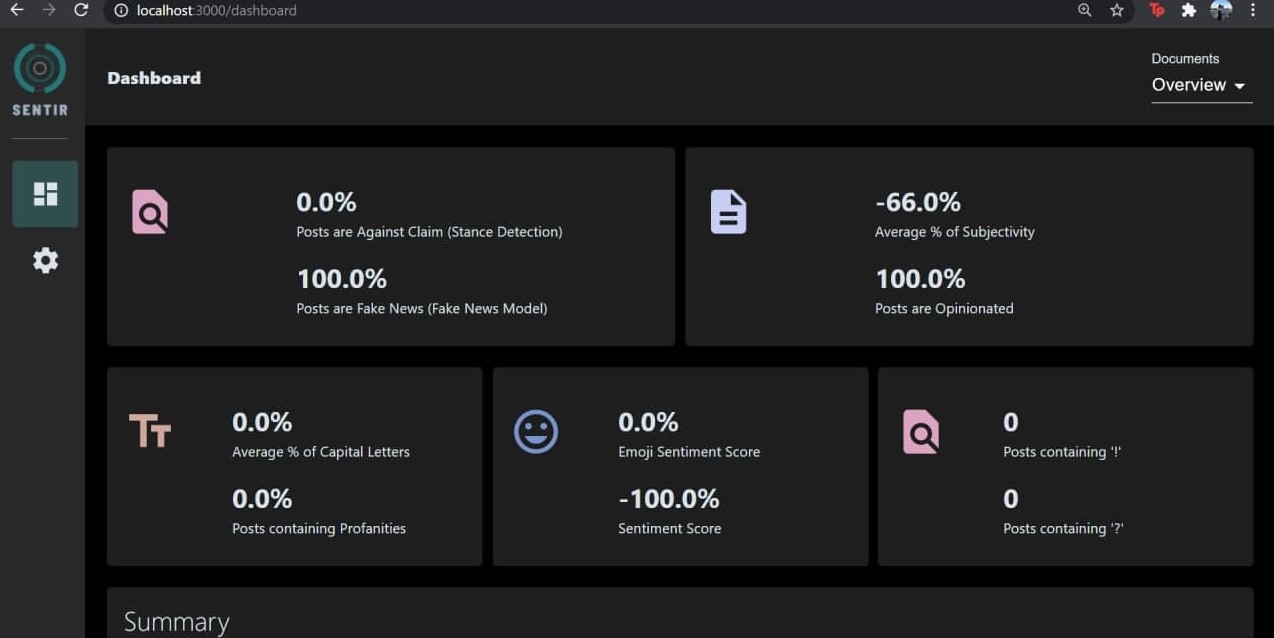
Task: Click the site info icon in address bar
Action: 121,10
